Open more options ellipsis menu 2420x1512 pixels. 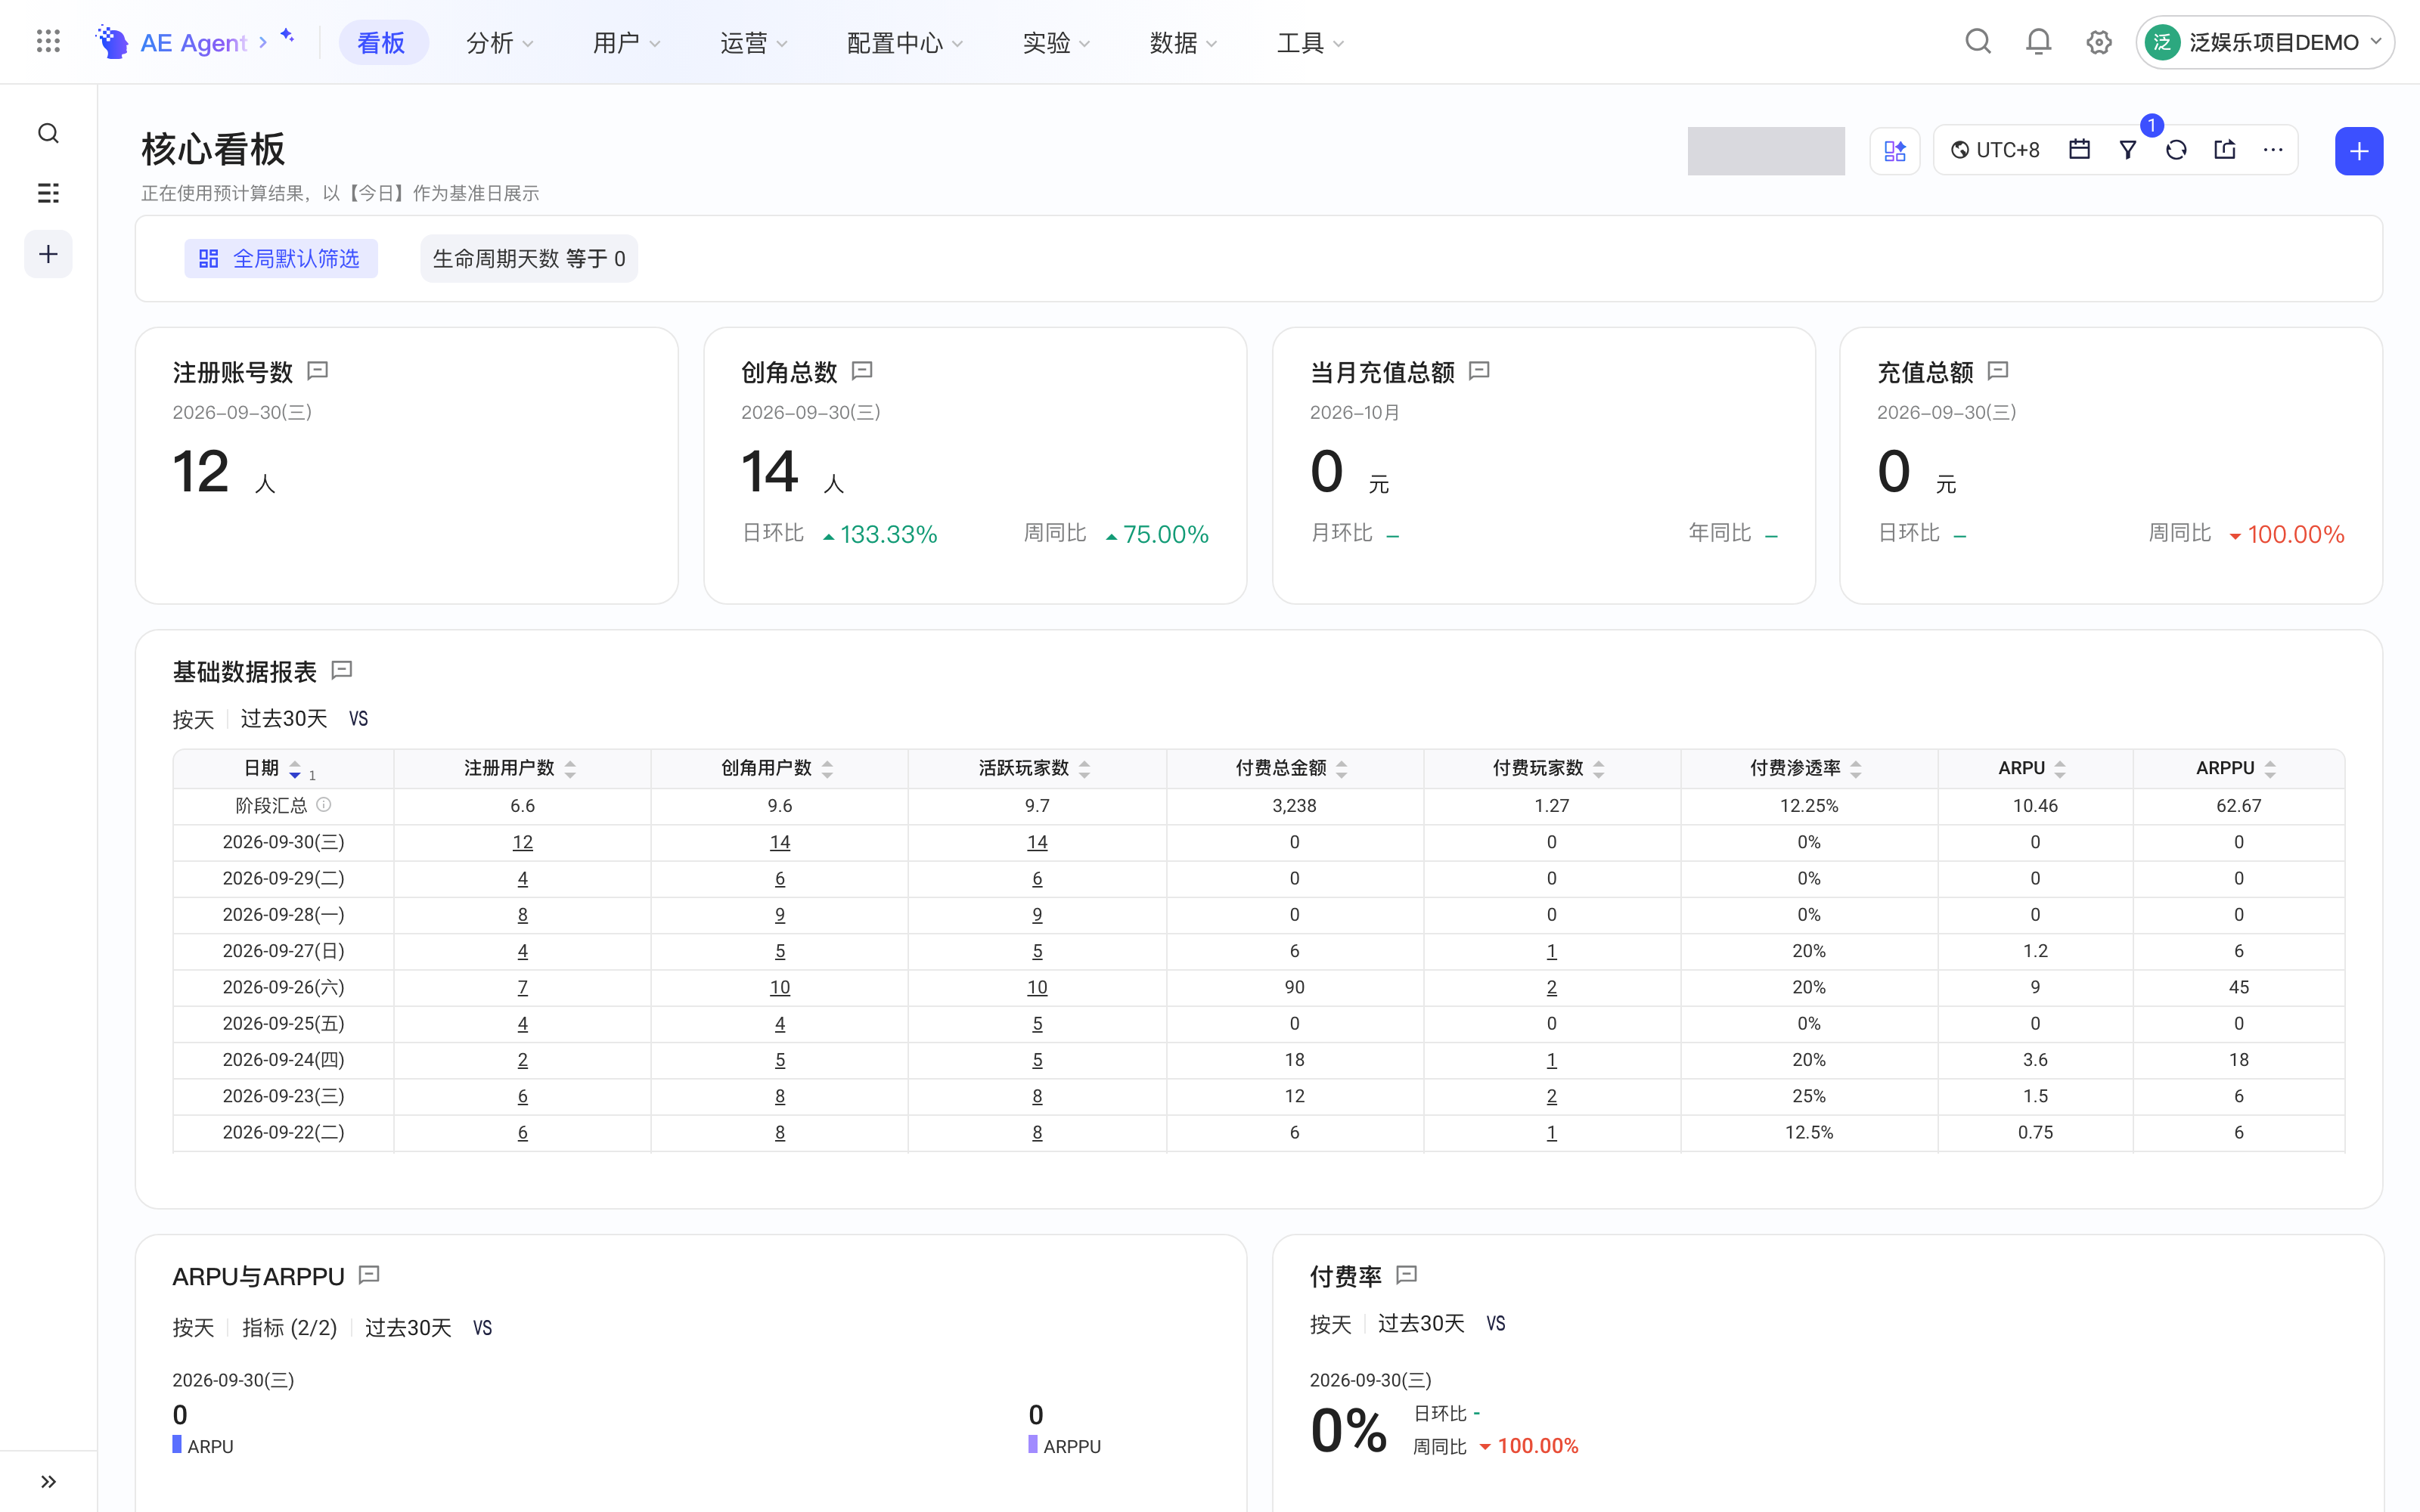pyautogui.click(x=2272, y=150)
